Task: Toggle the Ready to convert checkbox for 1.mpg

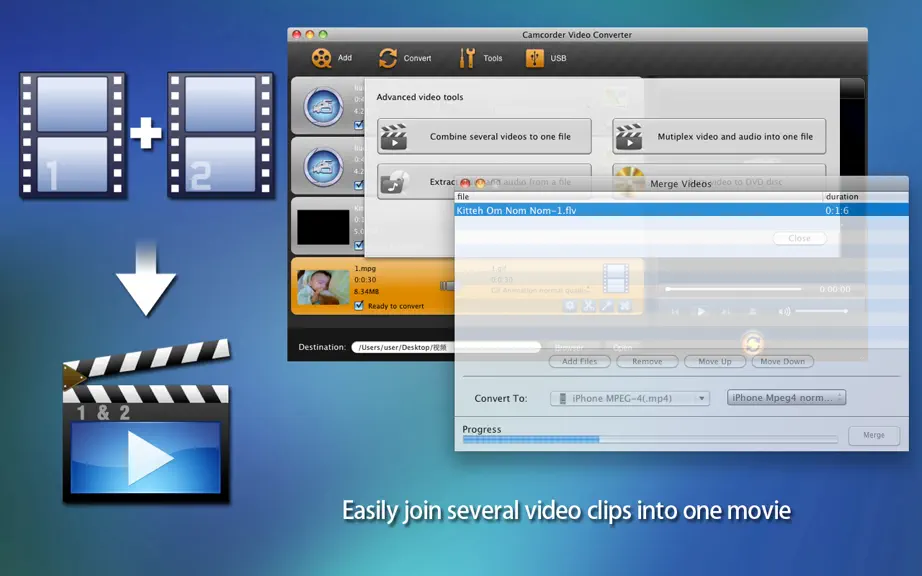Action: (359, 306)
